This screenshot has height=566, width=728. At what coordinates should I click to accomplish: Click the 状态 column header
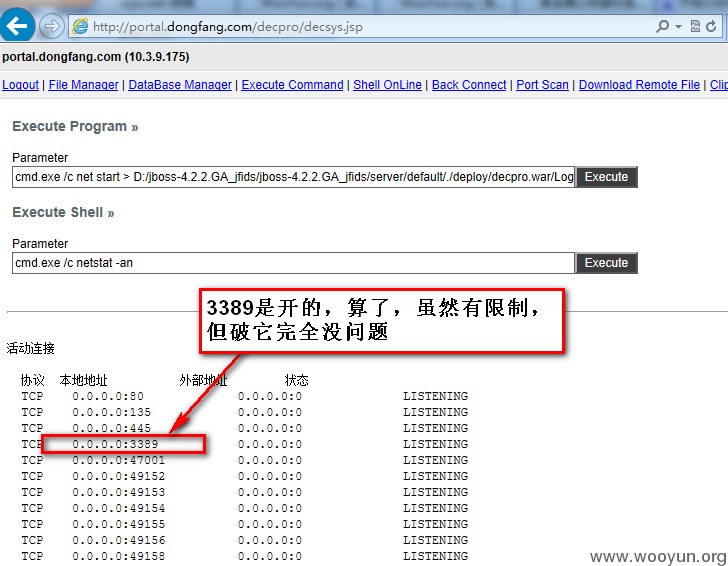tap(297, 380)
